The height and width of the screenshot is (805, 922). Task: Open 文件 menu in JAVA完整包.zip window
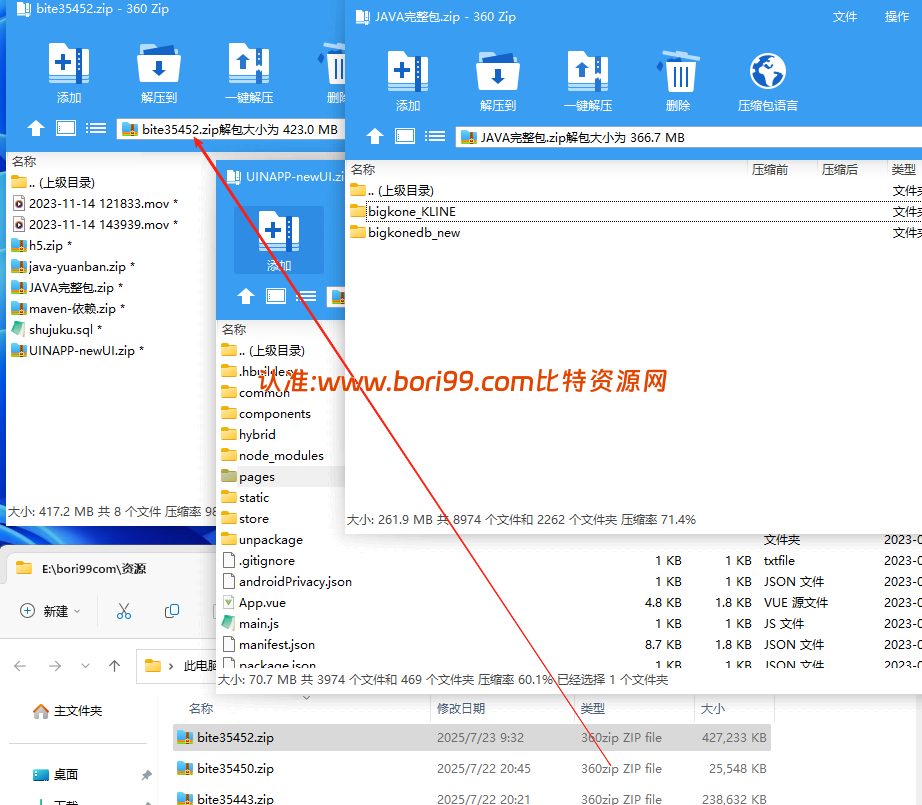[x=844, y=17]
